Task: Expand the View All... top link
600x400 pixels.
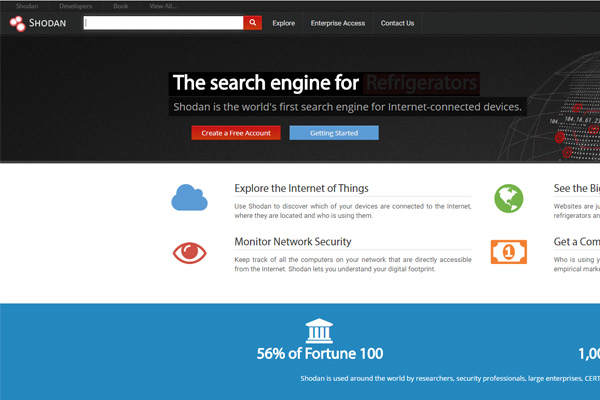Action: click(163, 6)
